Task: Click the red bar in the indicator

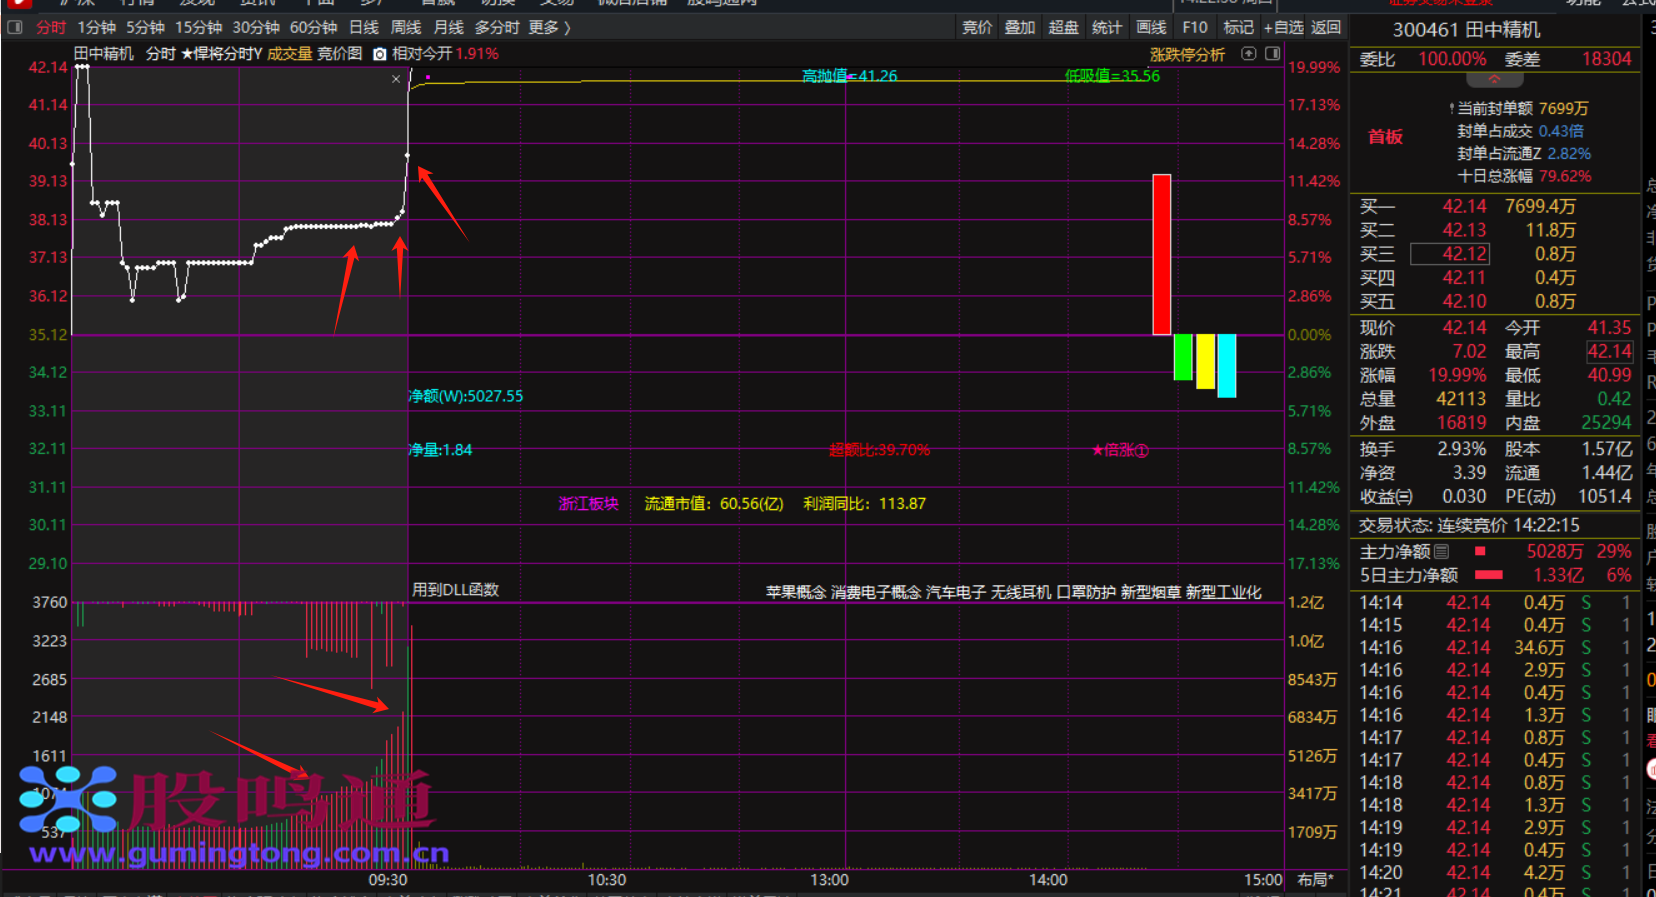Action: coord(1161,254)
